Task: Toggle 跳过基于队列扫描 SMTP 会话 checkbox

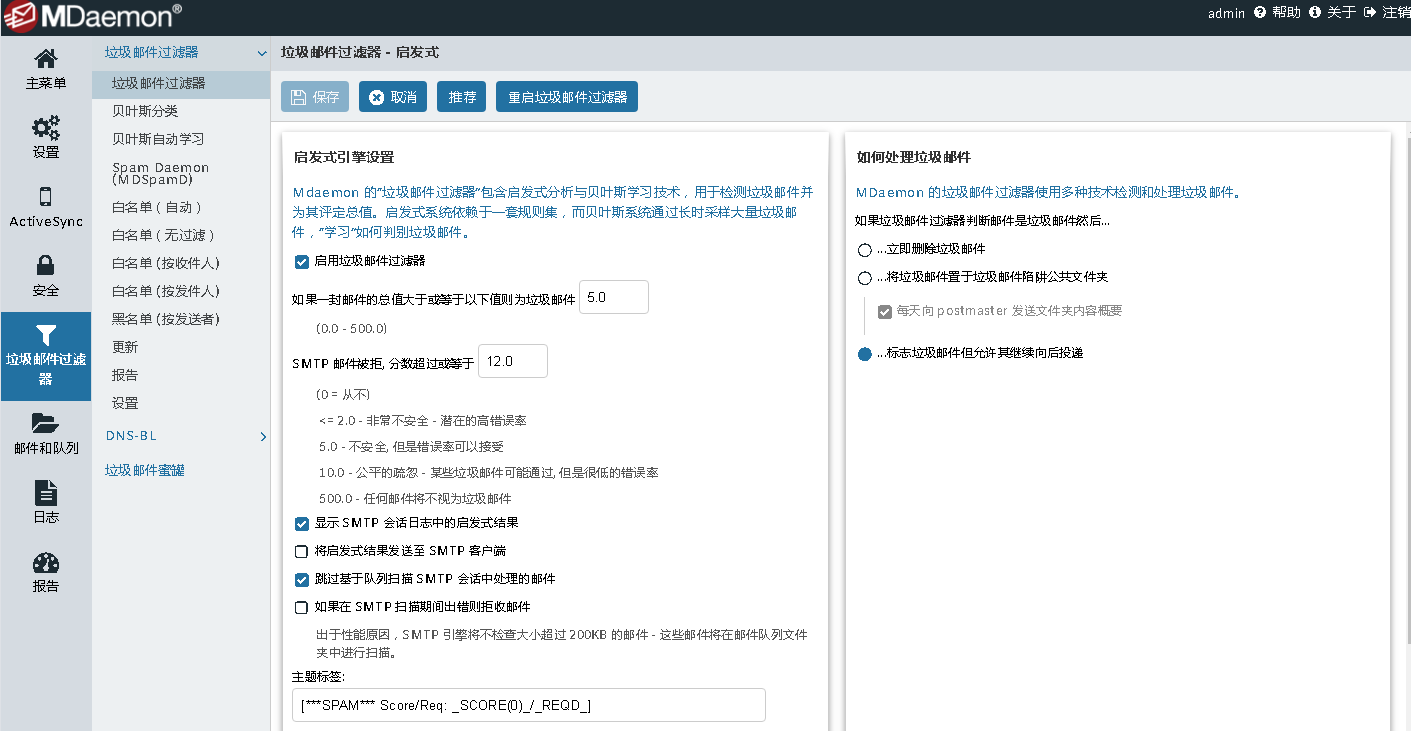Action: (301, 579)
